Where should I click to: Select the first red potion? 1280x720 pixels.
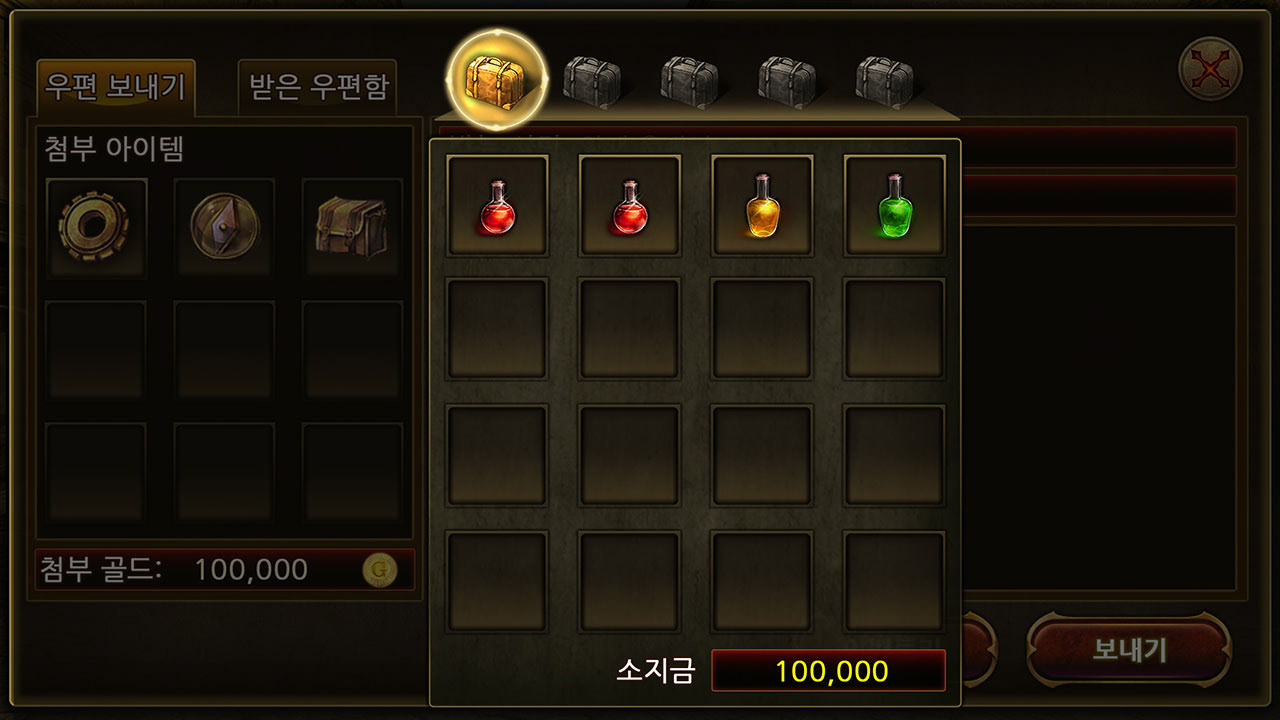[497, 205]
